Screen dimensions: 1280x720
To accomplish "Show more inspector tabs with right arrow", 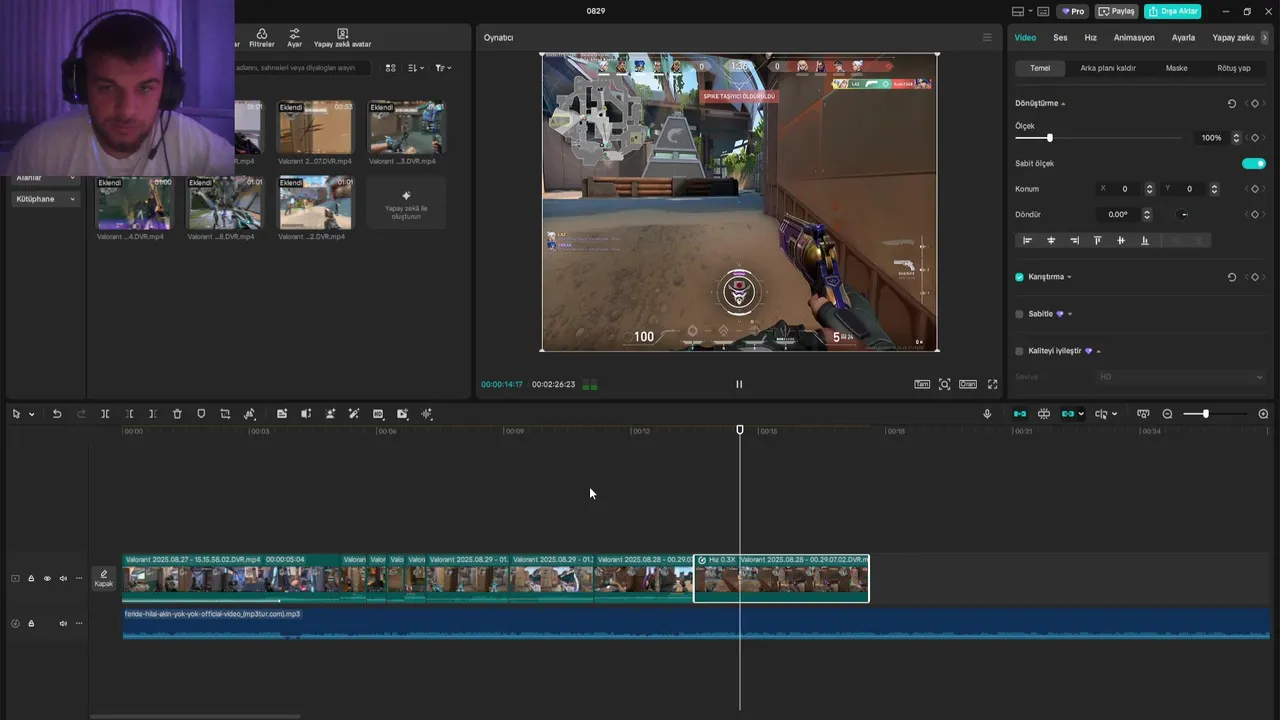I will pos(1265,37).
